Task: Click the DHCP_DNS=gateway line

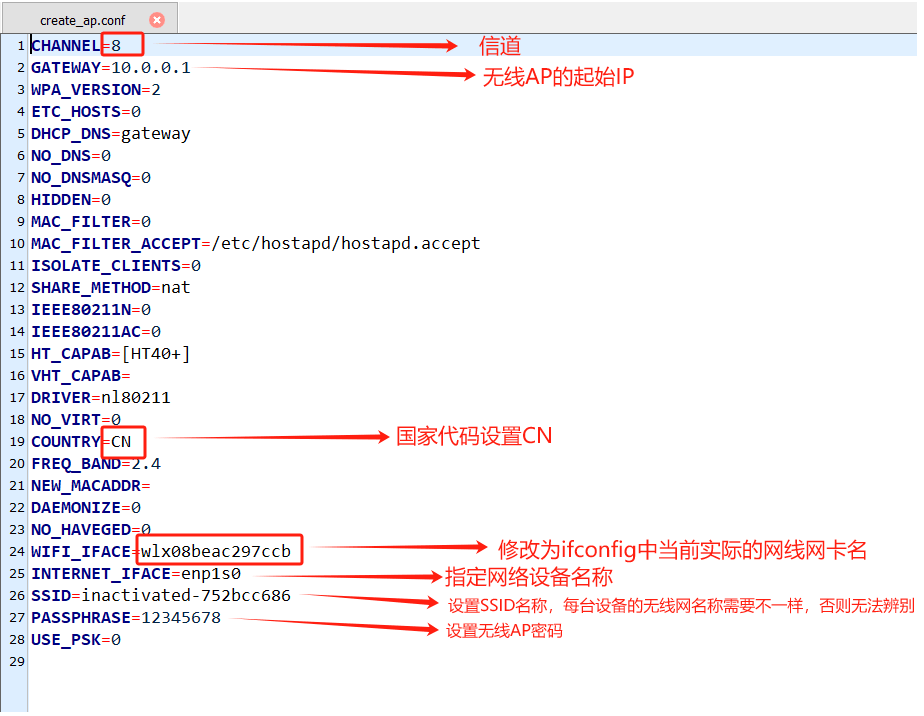Action: click(111, 134)
